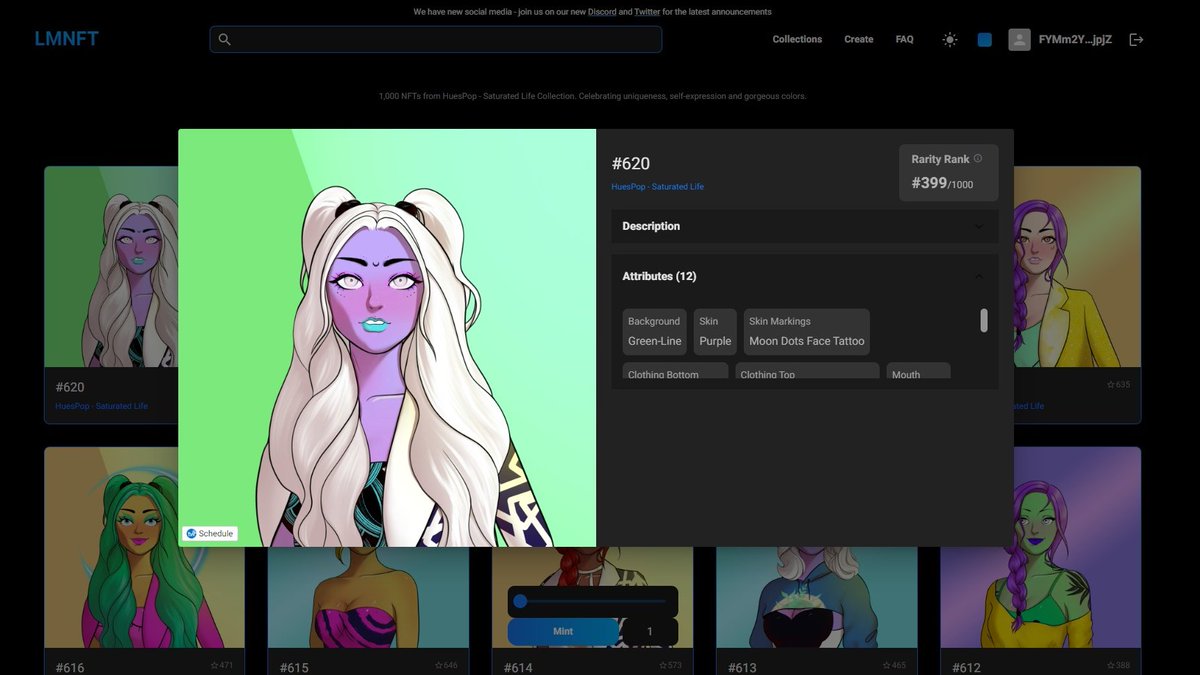Open purple-haired NFT card at top right
Viewport: 1200px width, 675px height.
[1077, 267]
